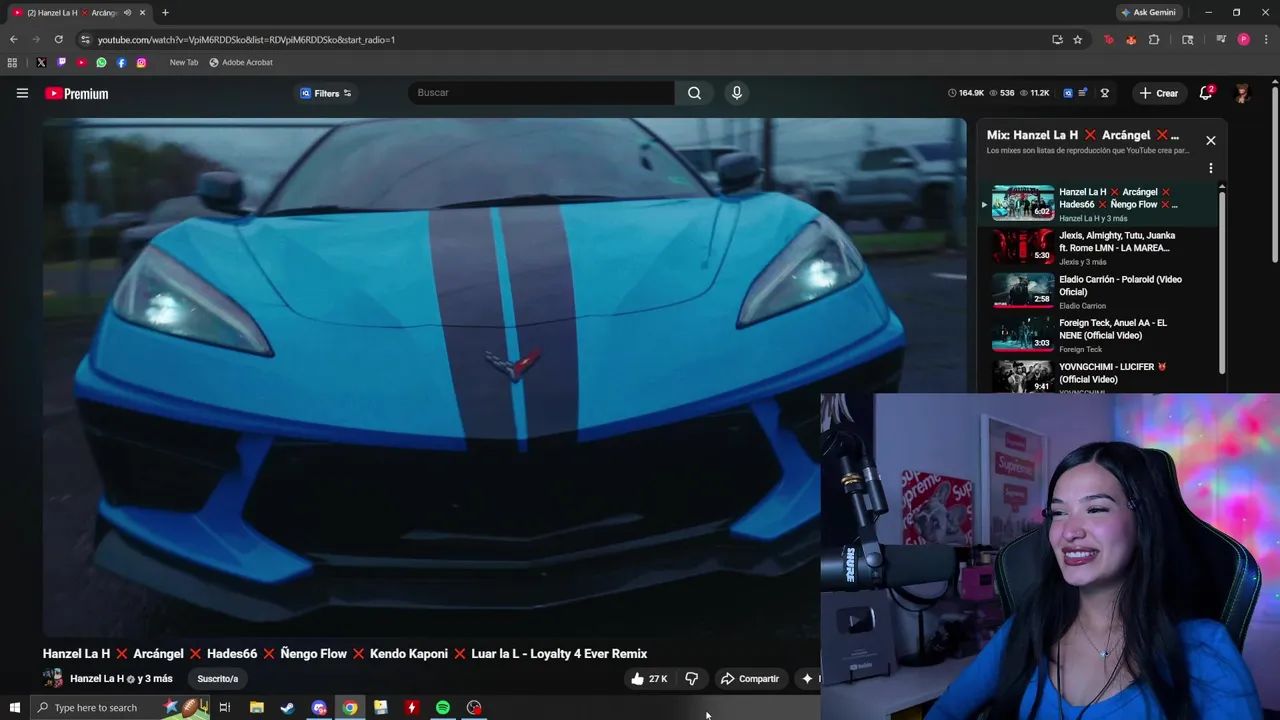This screenshot has width=1280, height=720.
Task: Open the Crear create button
Action: pos(1159,93)
